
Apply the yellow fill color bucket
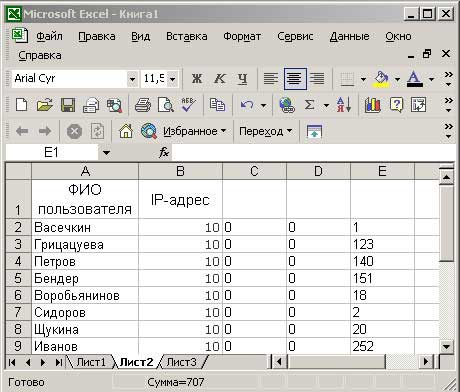[382, 79]
